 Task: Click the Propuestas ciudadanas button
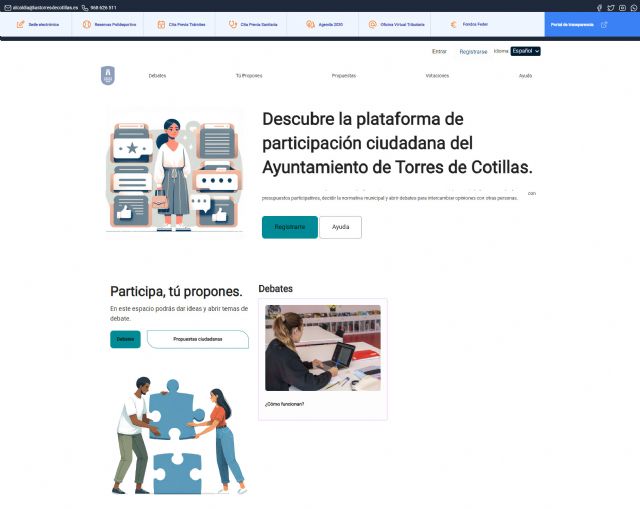(x=197, y=339)
